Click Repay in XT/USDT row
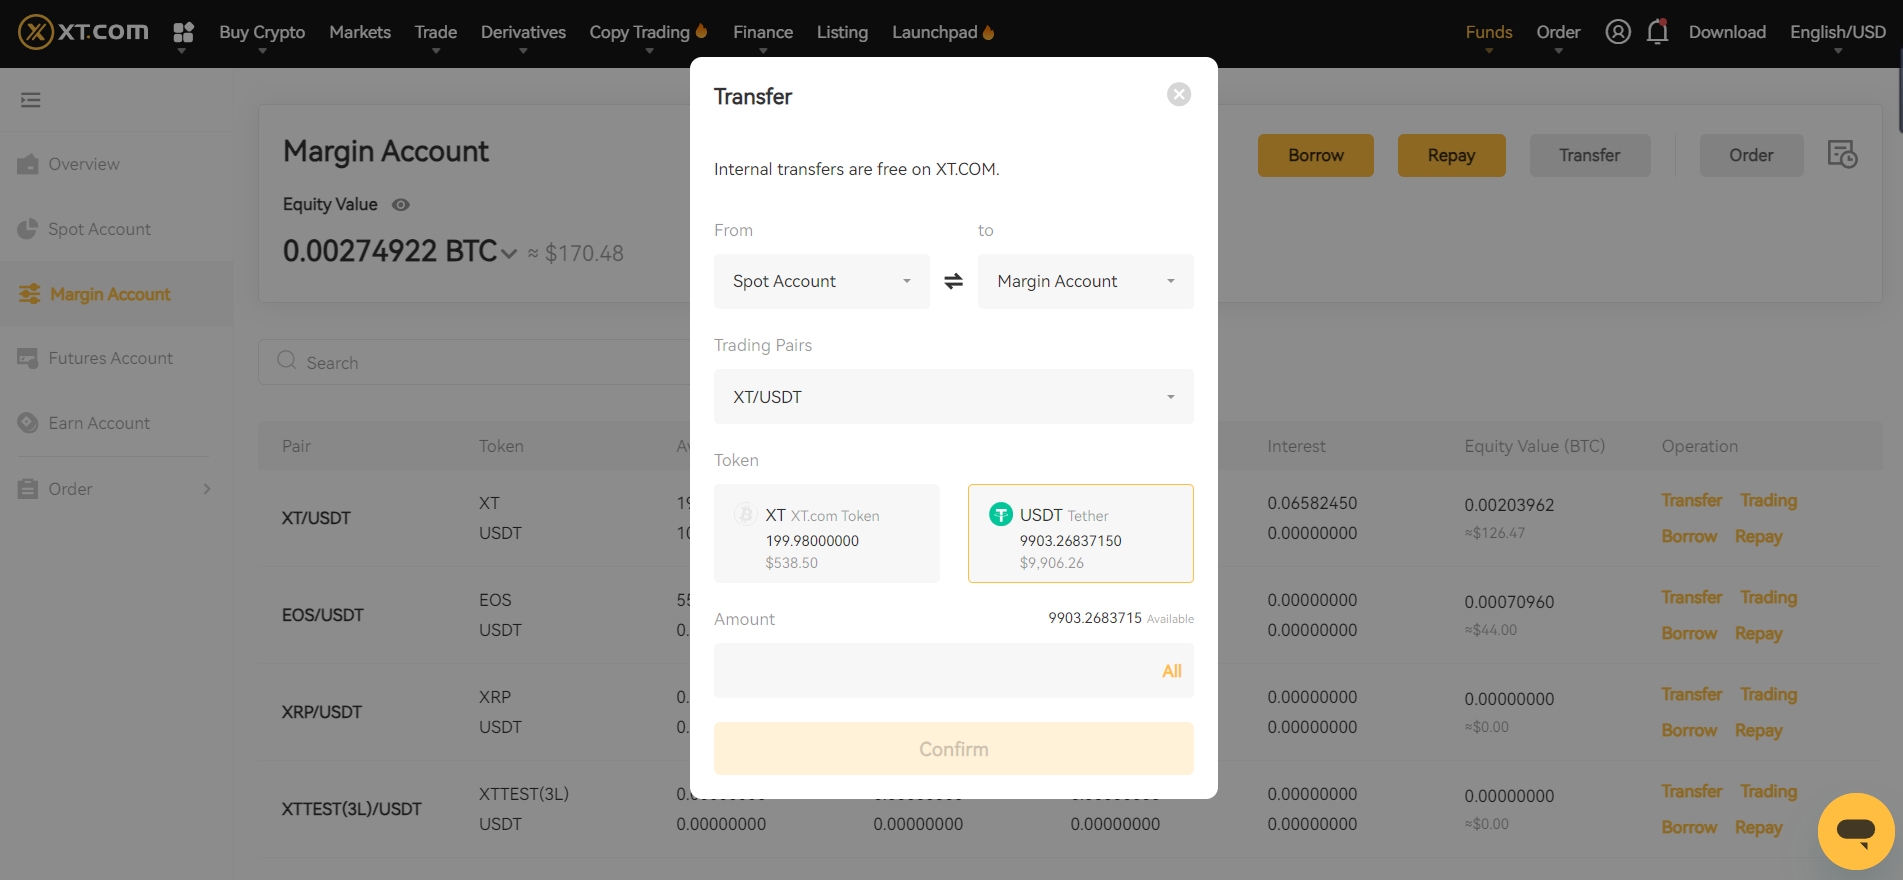The image size is (1903, 880). (1759, 537)
